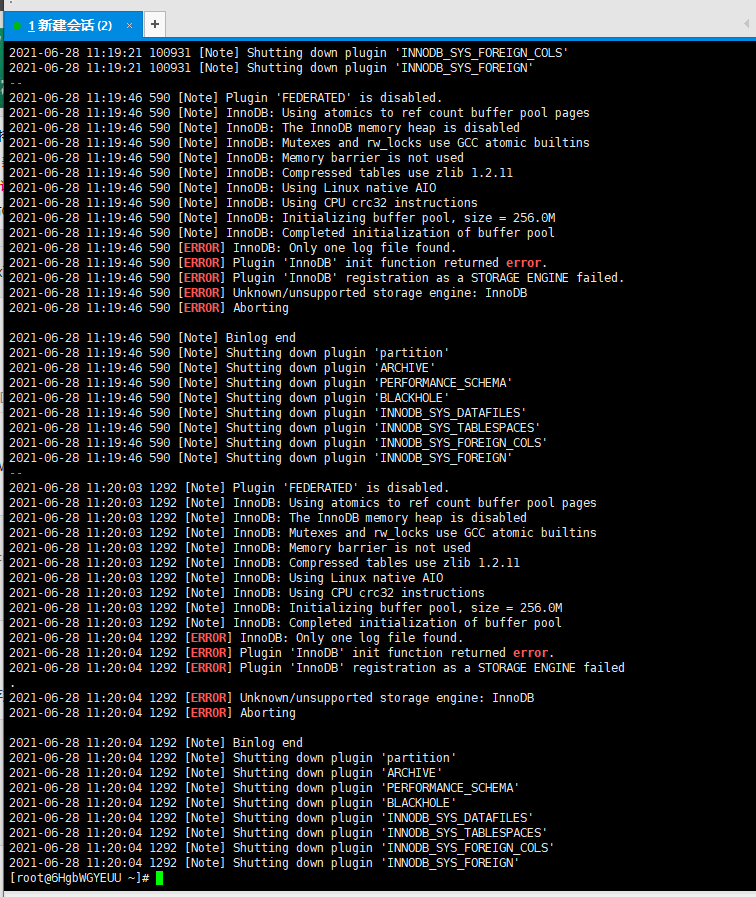The height and width of the screenshot is (897, 756).
Task: Open a new session tab with plus button
Action: point(154,25)
